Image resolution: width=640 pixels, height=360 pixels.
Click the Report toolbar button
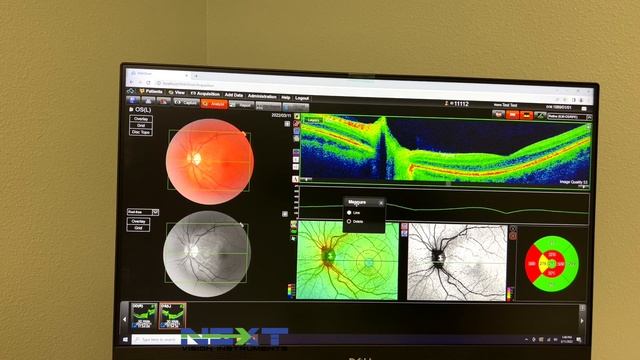pyautogui.click(x=242, y=105)
